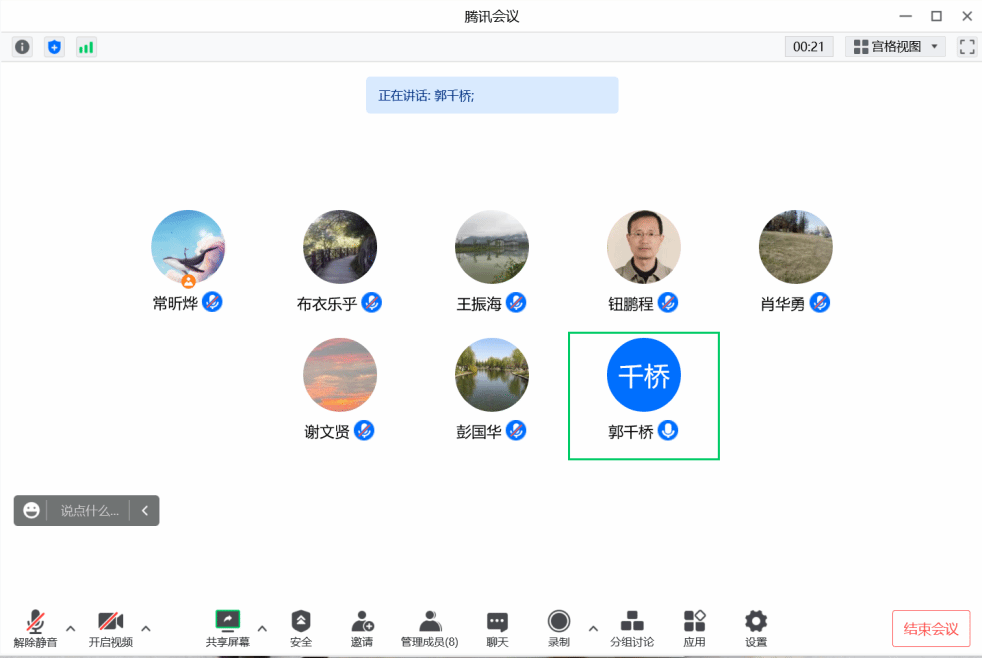Open the 安全 security tool
982x658 pixels.
pyautogui.click(x=301, y=628)
